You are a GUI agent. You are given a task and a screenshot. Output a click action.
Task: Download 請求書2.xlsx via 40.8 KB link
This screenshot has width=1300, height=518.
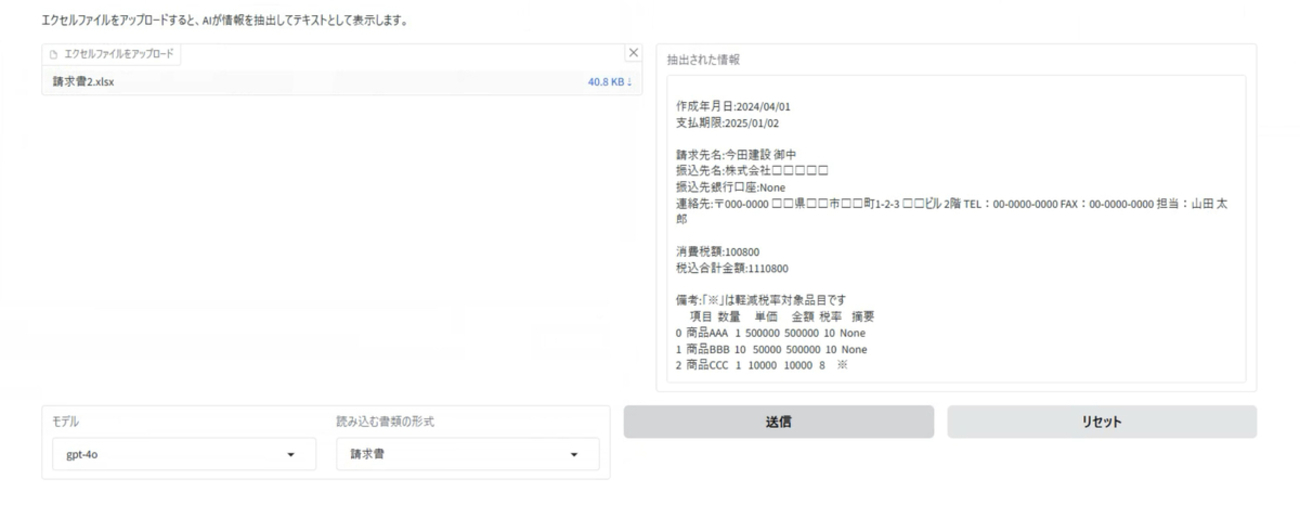[x=610, y=82]
